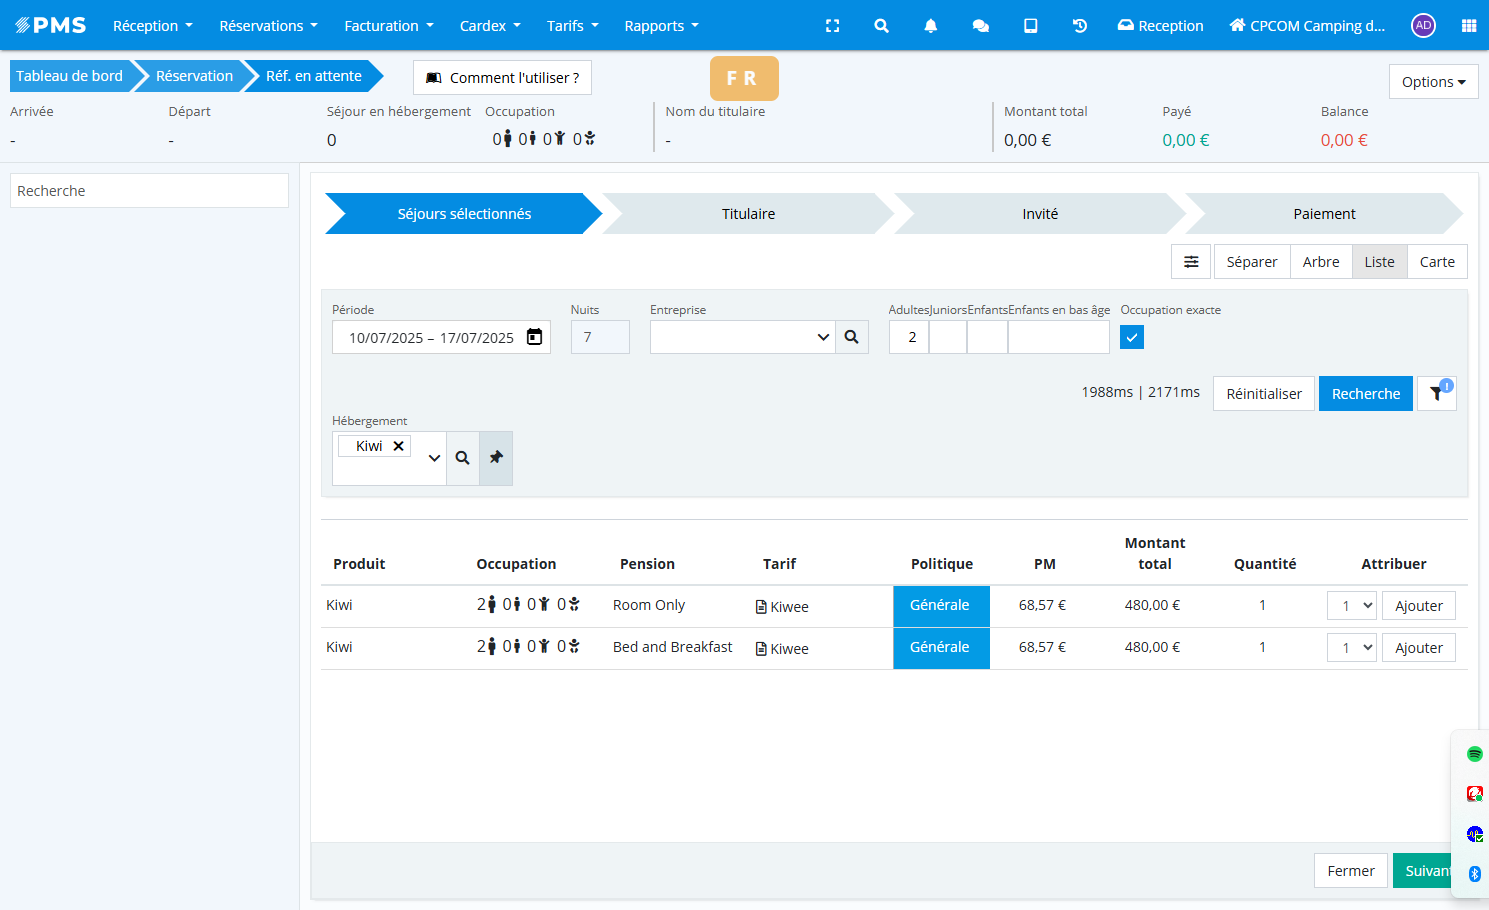
Task: Switch to the Carte view
Action: pyautogui.click(x=1436, y=262)
